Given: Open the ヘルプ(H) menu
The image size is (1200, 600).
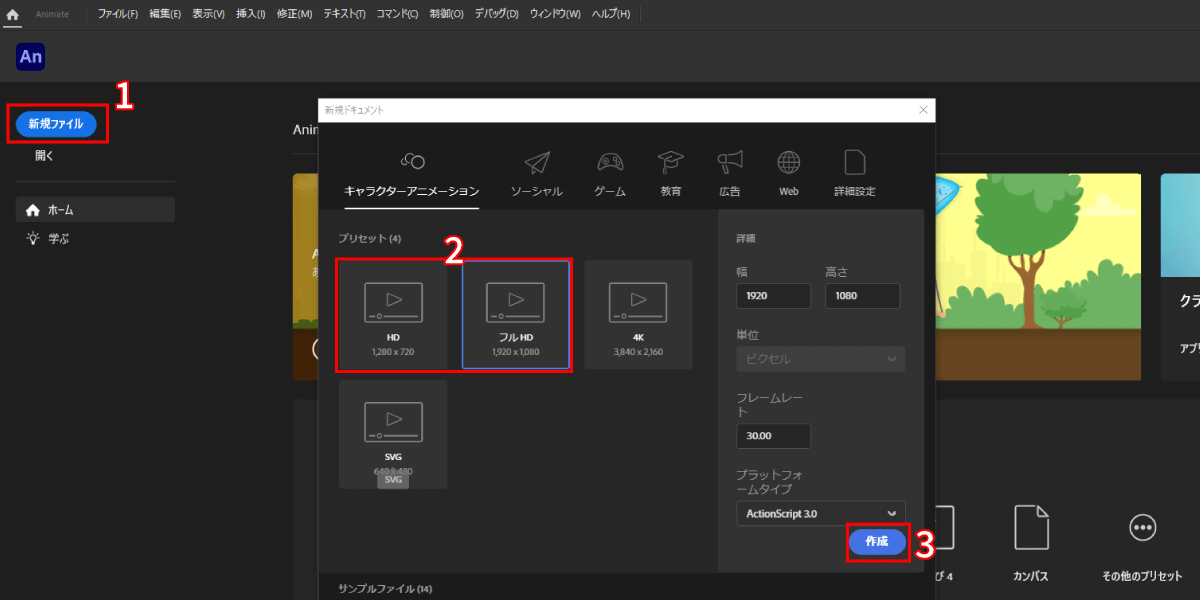Looking at the screenshot, I should [x=611, y=14].
